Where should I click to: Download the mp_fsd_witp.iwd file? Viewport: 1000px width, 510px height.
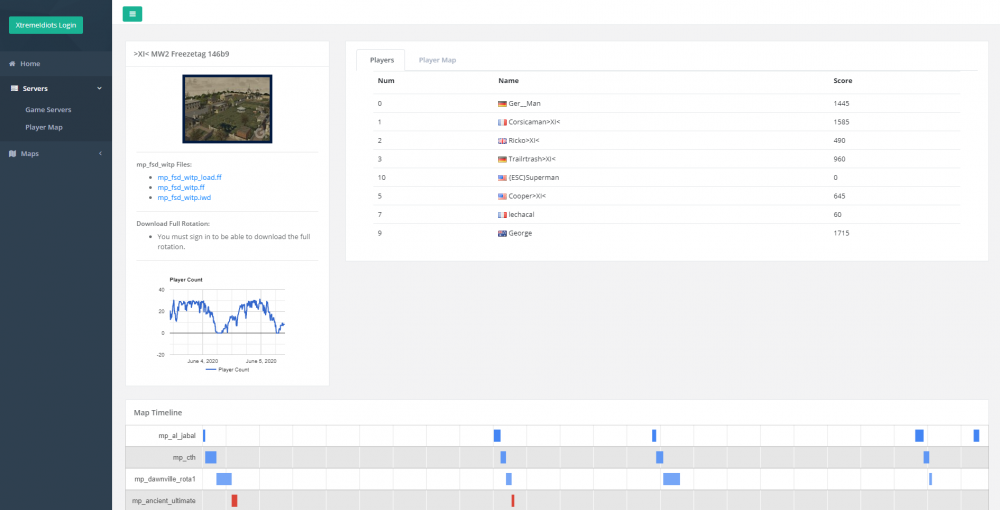tap(184, 198)
